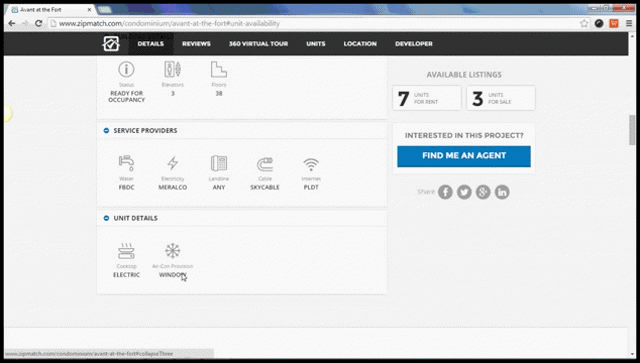Open the Details nav tab
Viewport: 640px width, 363px height.
pyautogui.click(x=151, y=44)
